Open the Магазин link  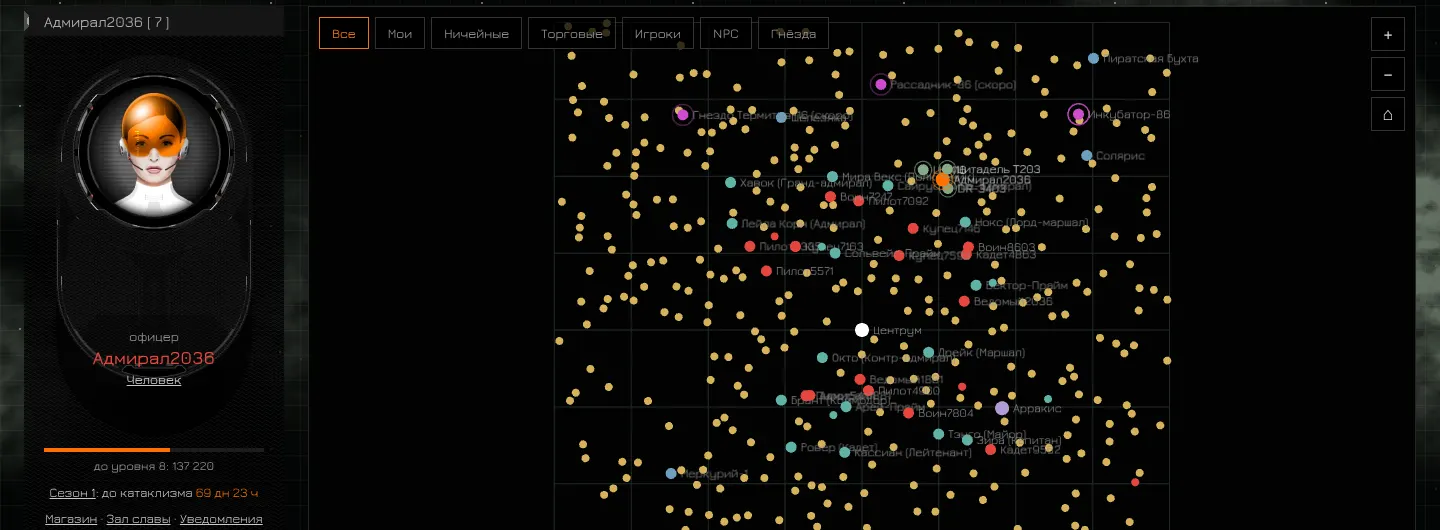(x=71, y=519)
